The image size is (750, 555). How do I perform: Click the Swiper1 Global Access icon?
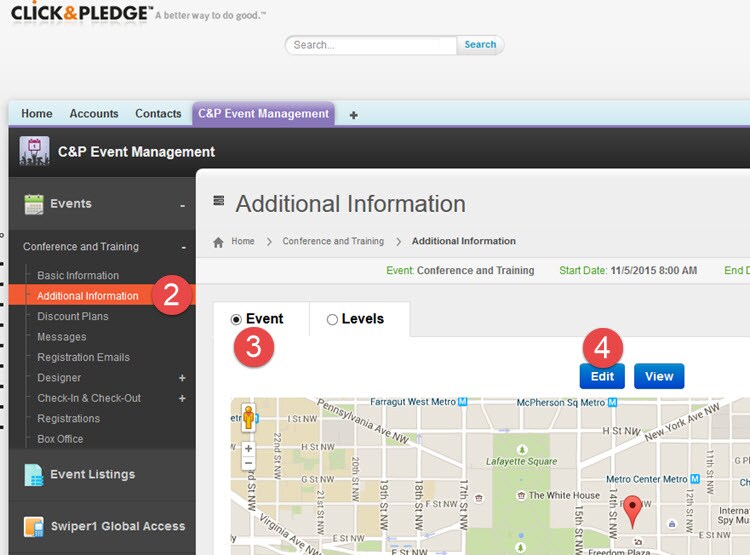tap(34, 526)
